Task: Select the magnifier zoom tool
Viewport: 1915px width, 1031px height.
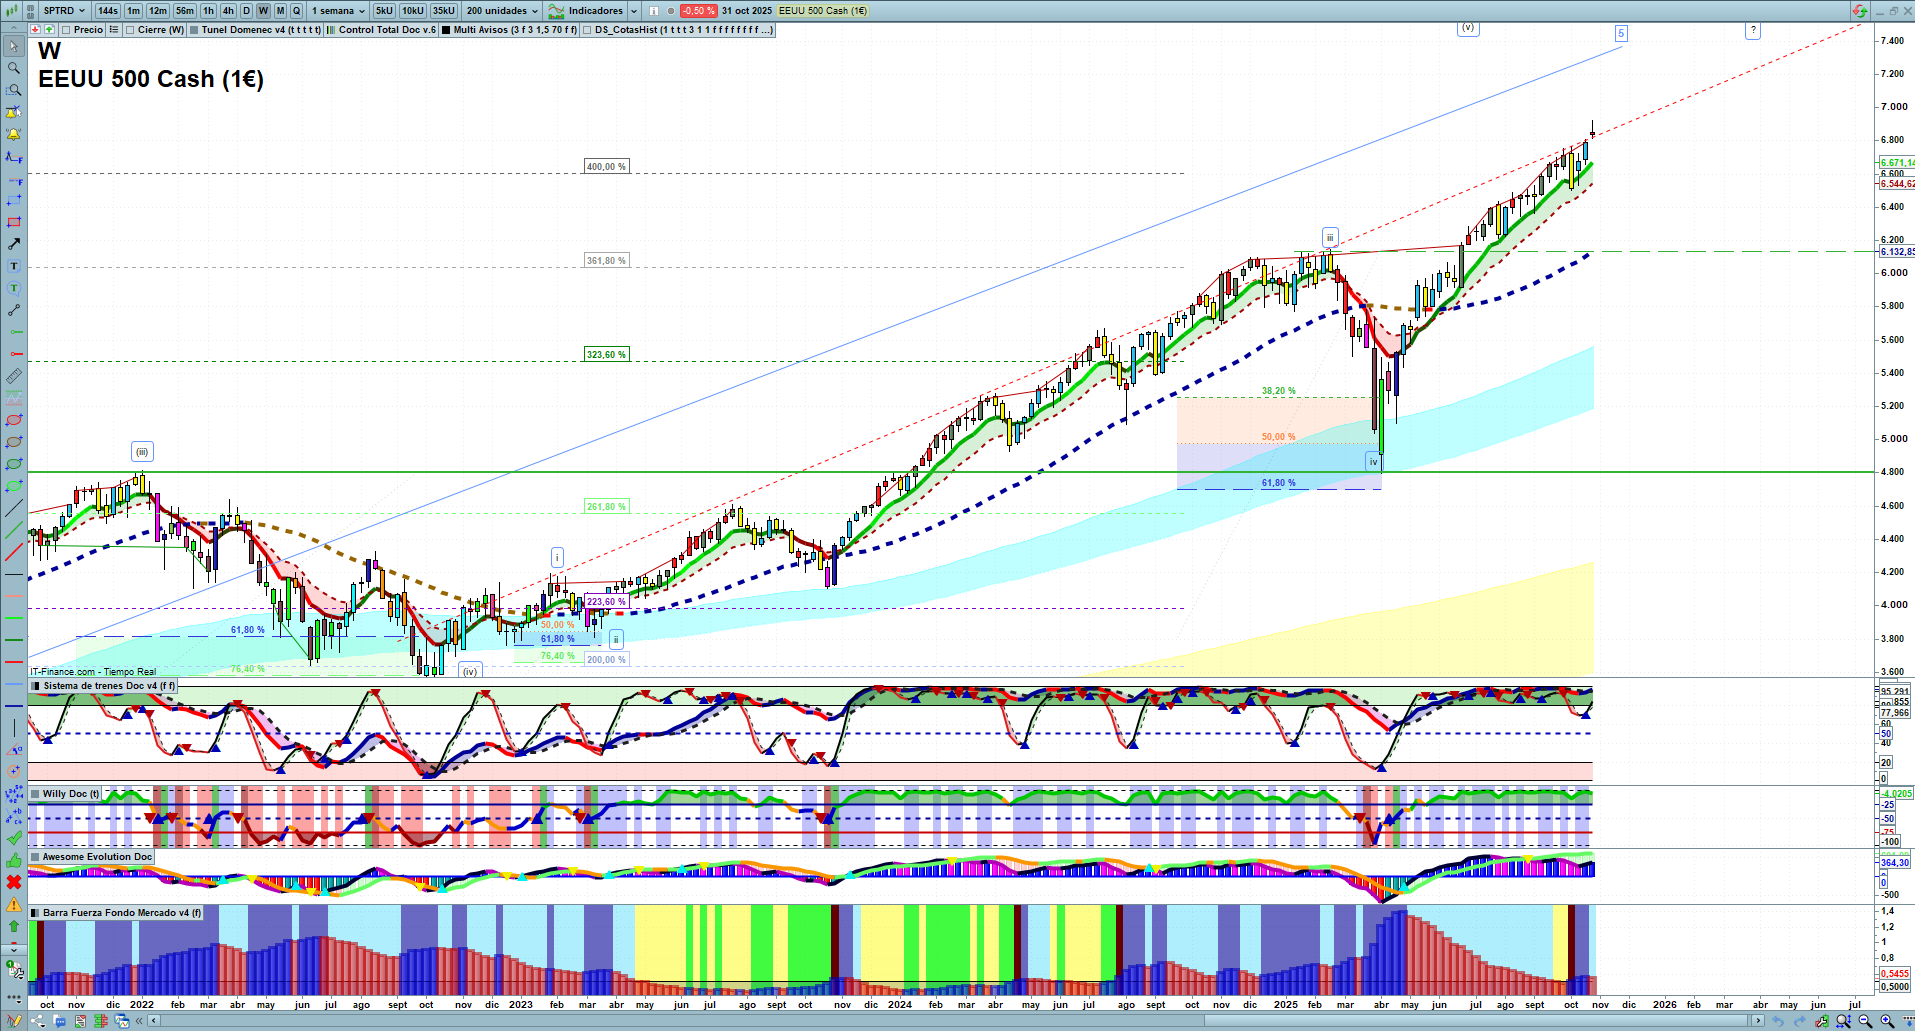Action: tap(13, 68)
